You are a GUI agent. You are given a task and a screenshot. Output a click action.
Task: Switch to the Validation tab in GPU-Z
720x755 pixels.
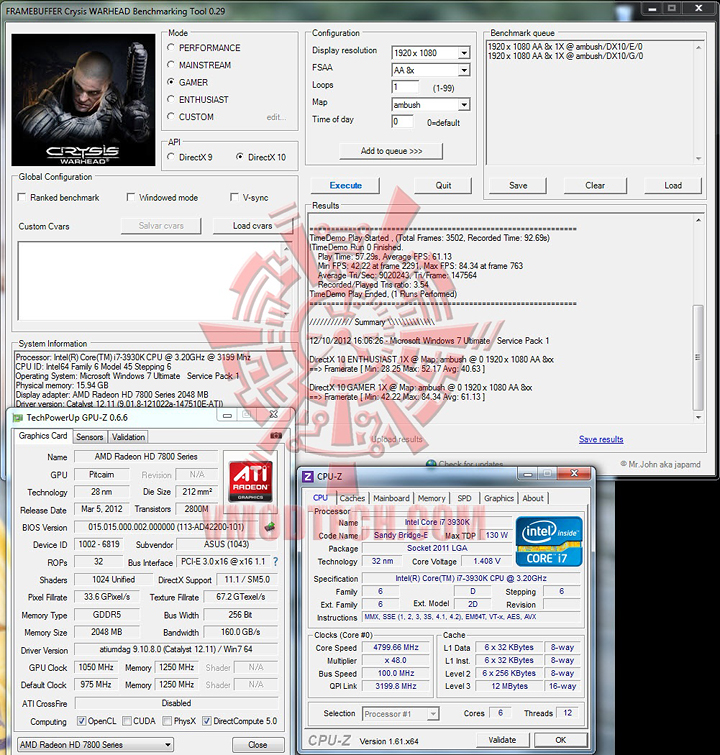pos(128,437)
